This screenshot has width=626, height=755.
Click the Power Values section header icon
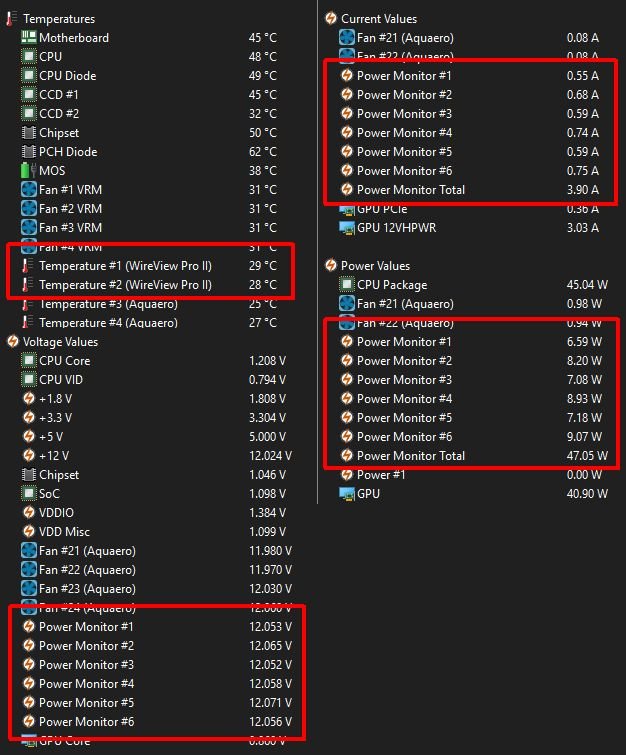click(331, 266)
